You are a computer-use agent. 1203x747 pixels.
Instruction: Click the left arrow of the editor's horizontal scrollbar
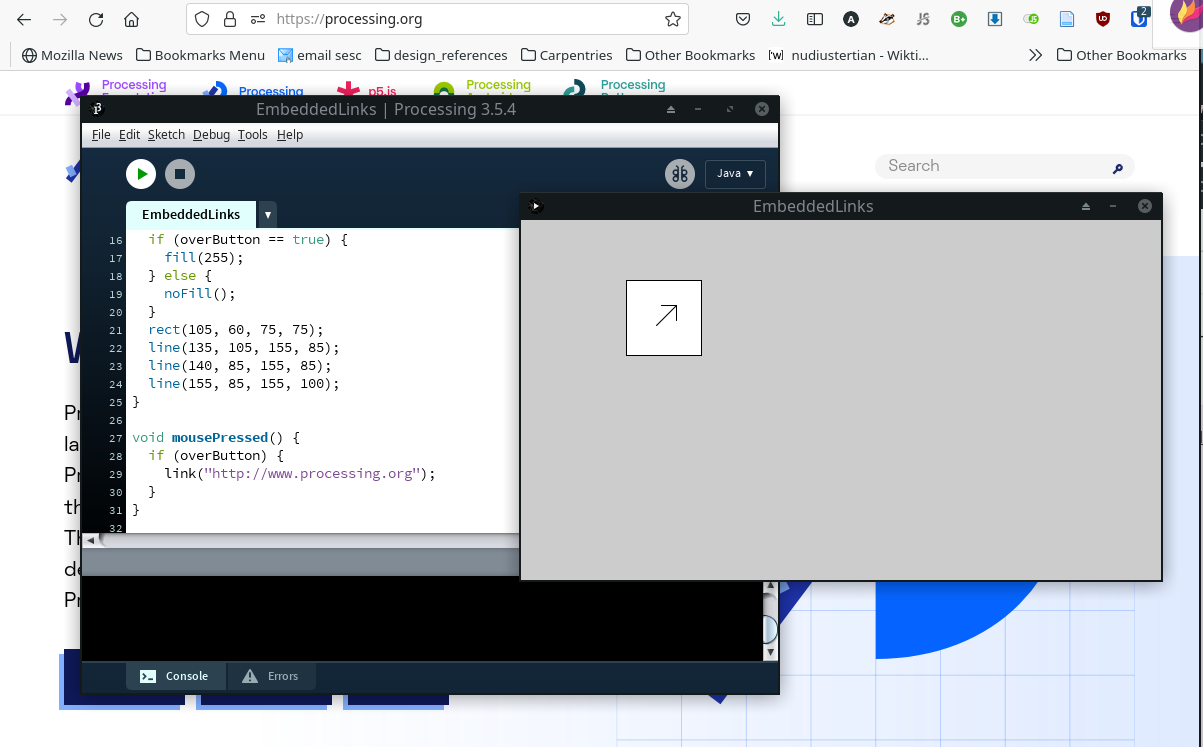click(90, 540)
